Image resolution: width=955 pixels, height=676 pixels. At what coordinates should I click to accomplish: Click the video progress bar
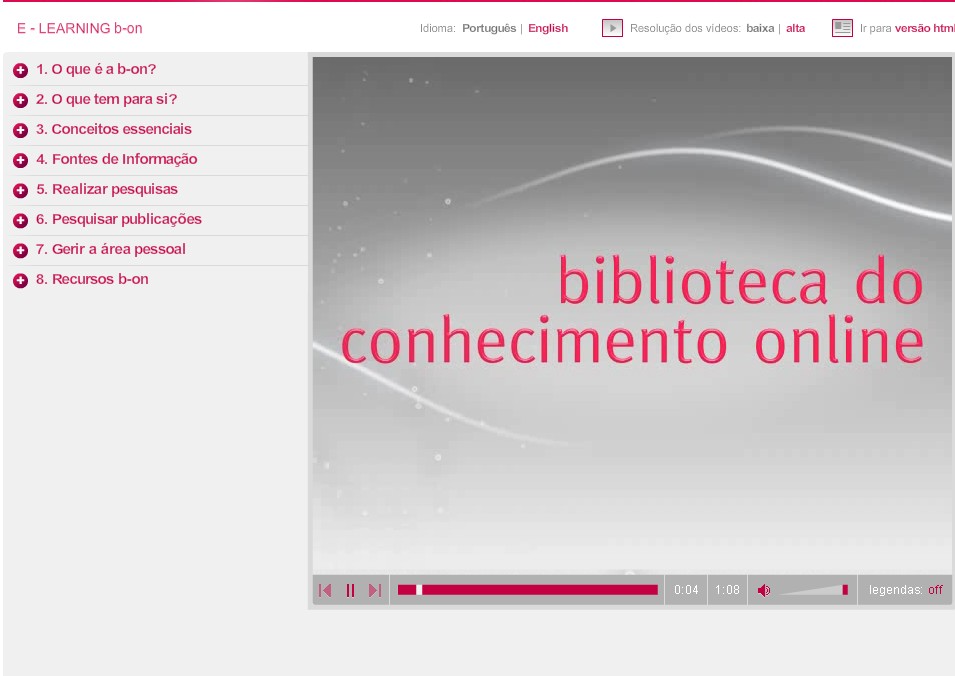click(x=527, y=590)
